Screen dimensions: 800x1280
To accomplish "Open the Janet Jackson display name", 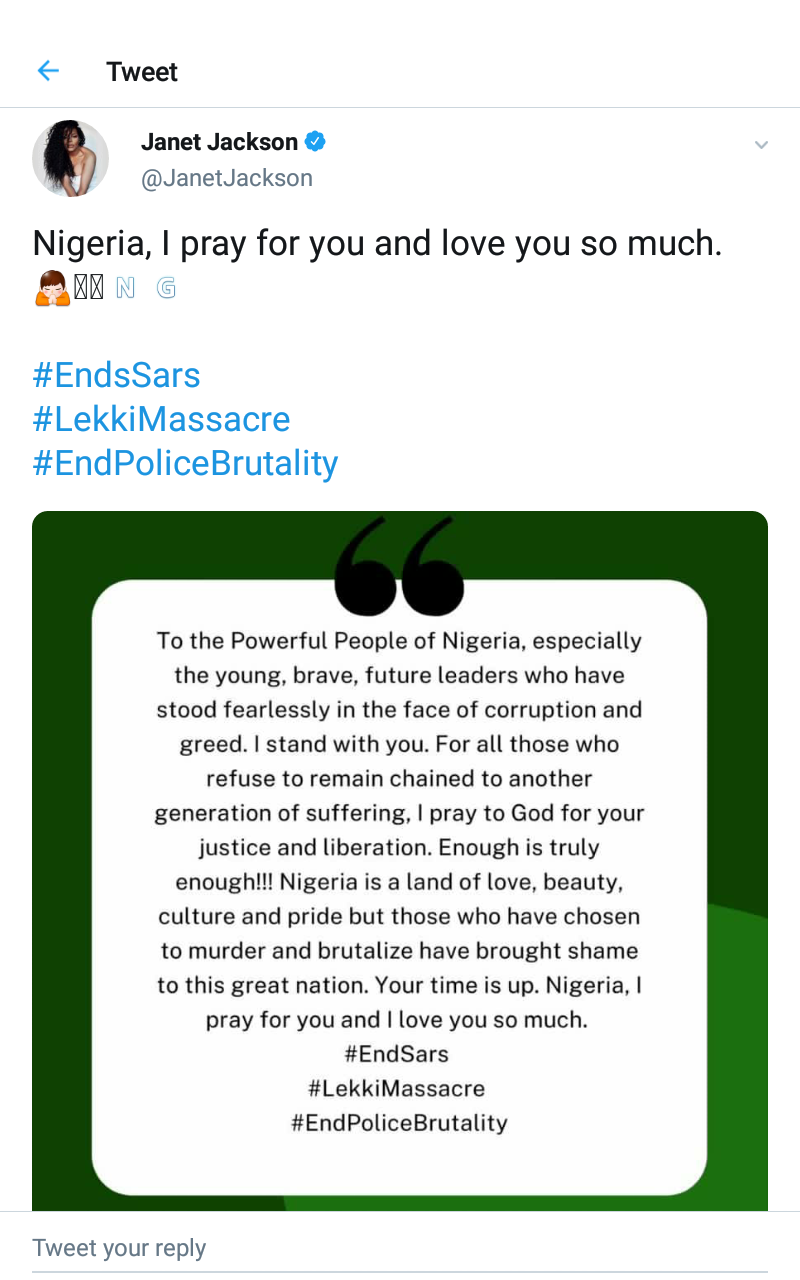I will tap(219, 142).
